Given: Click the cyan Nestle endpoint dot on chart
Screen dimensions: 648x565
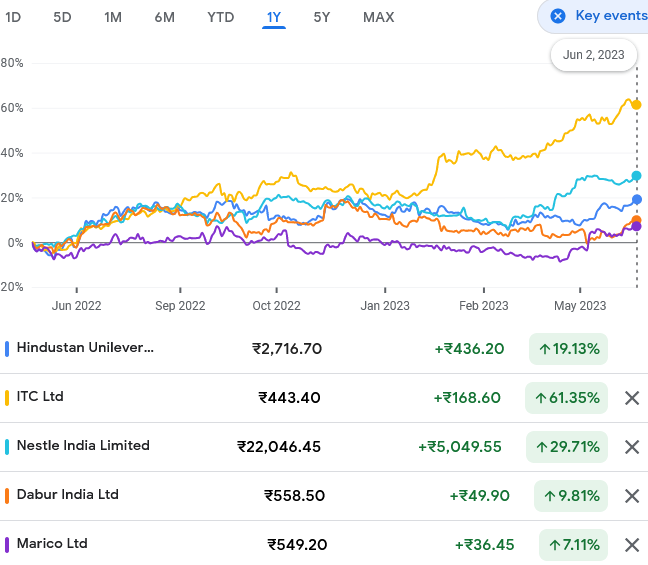Looking at the screenshot, I should pyautogui.click(x=636, y=176).
